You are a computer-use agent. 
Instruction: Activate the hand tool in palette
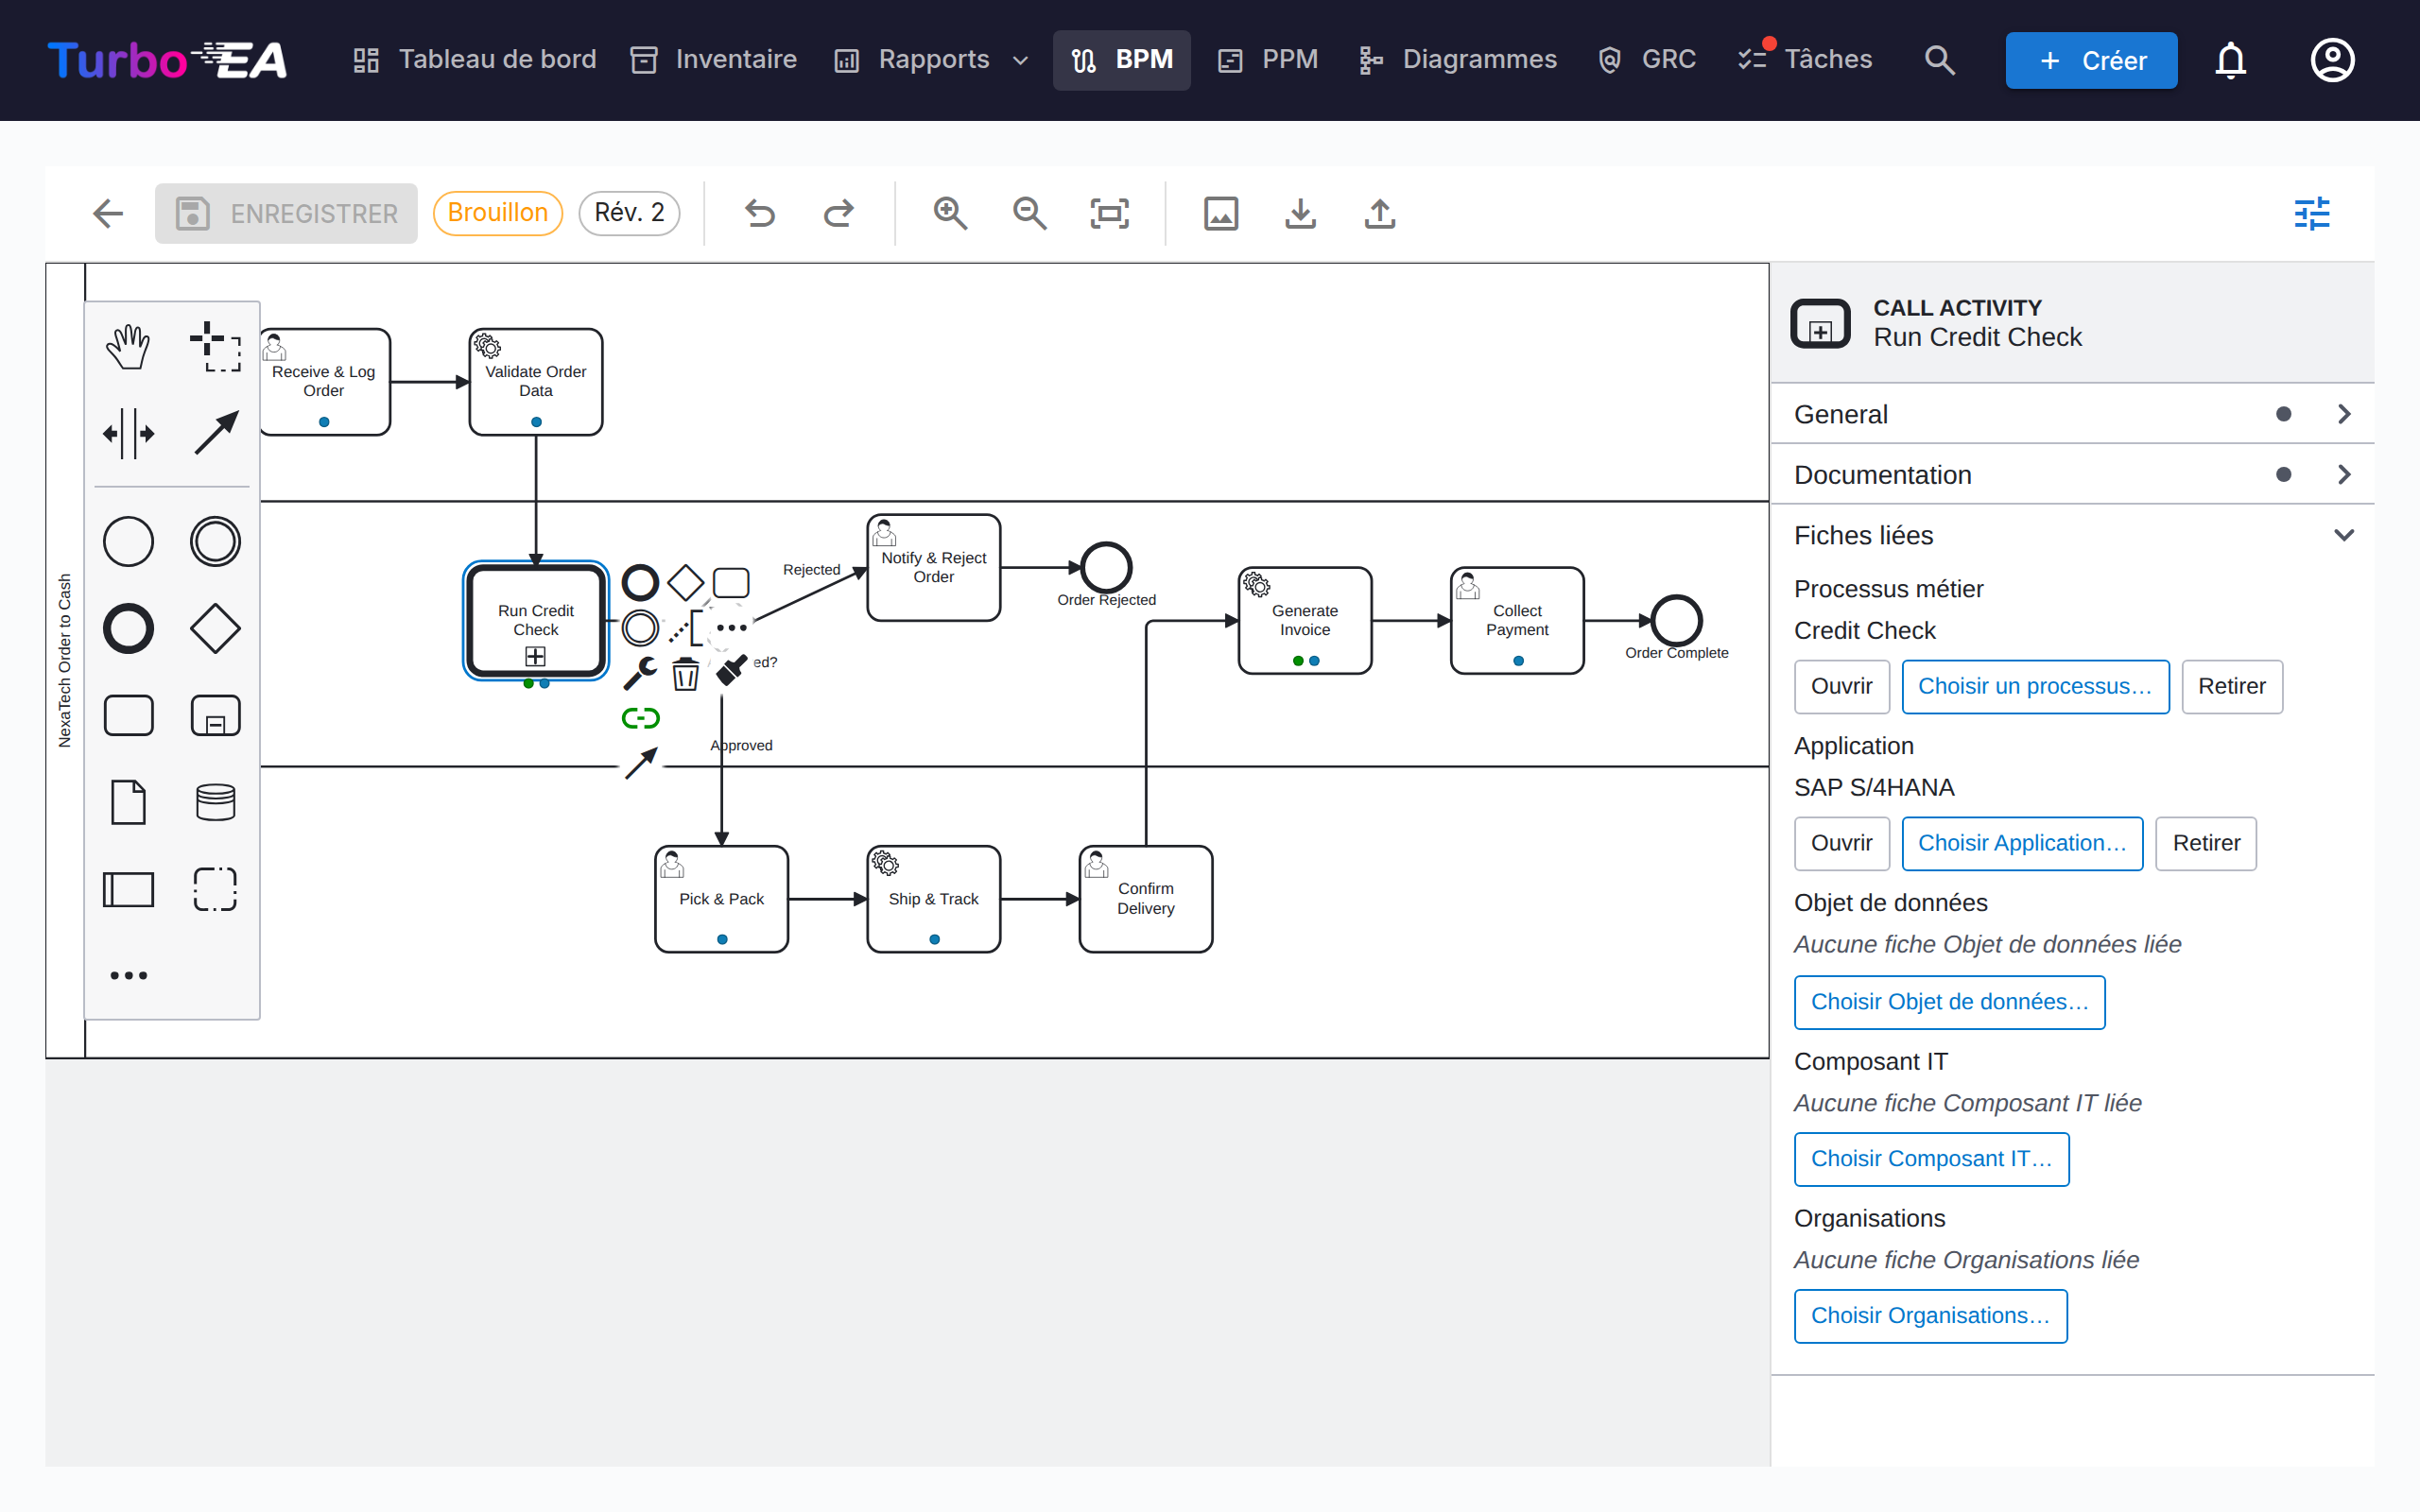[x=128, y=347]
